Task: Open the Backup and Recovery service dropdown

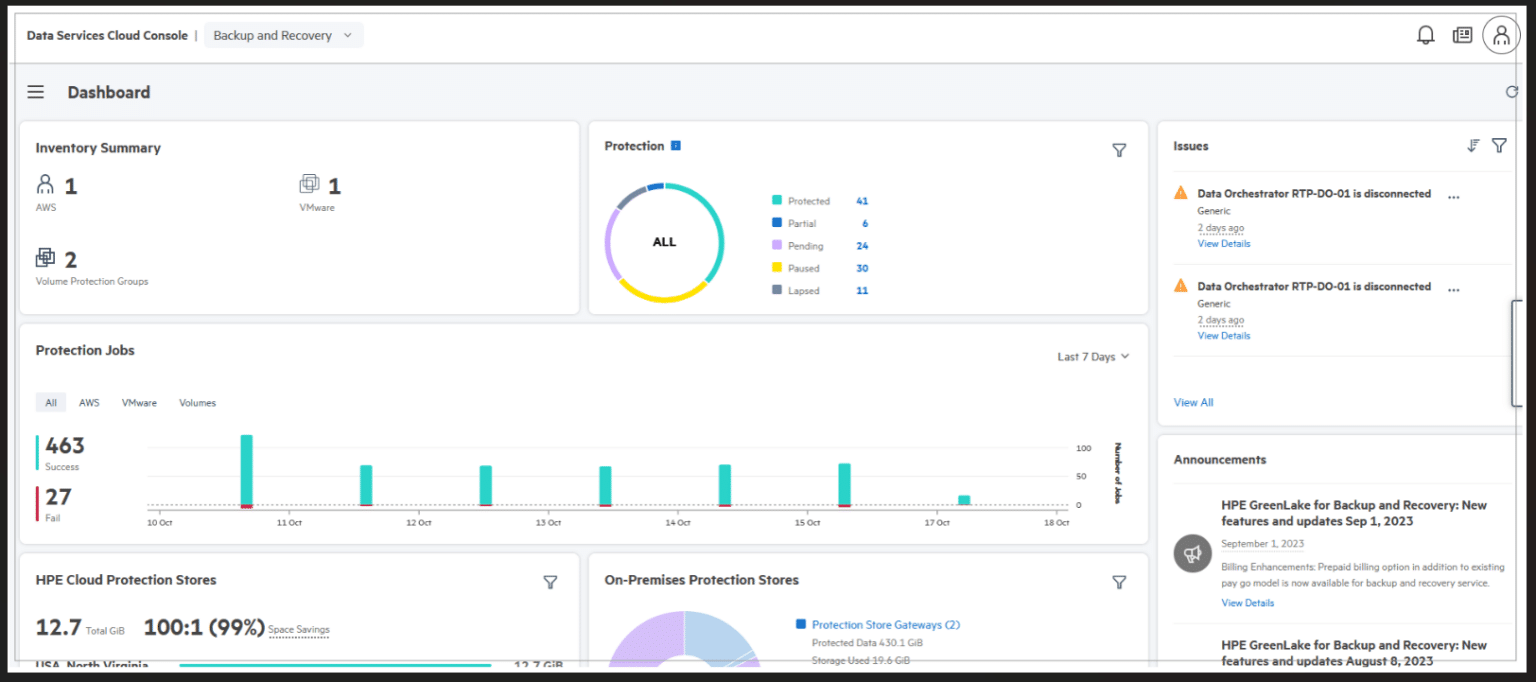Action: 284,35
